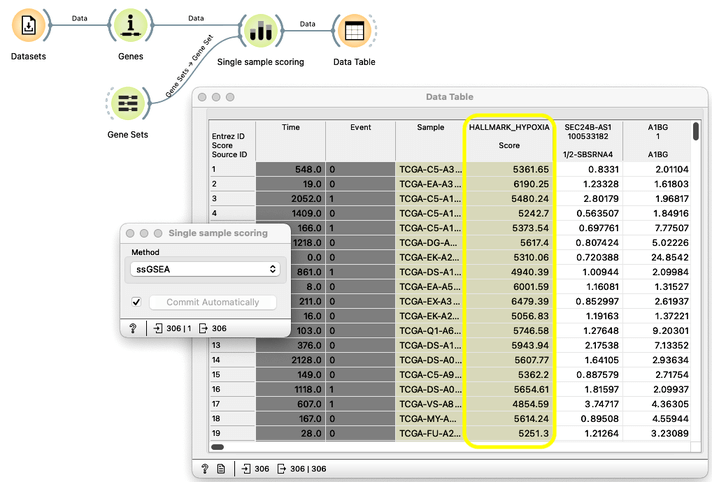Image resolution: width=712 pixels, height=482 pixels.
Task: Toggle the Commit Automatically checkbox
Action: click(136, 302)
